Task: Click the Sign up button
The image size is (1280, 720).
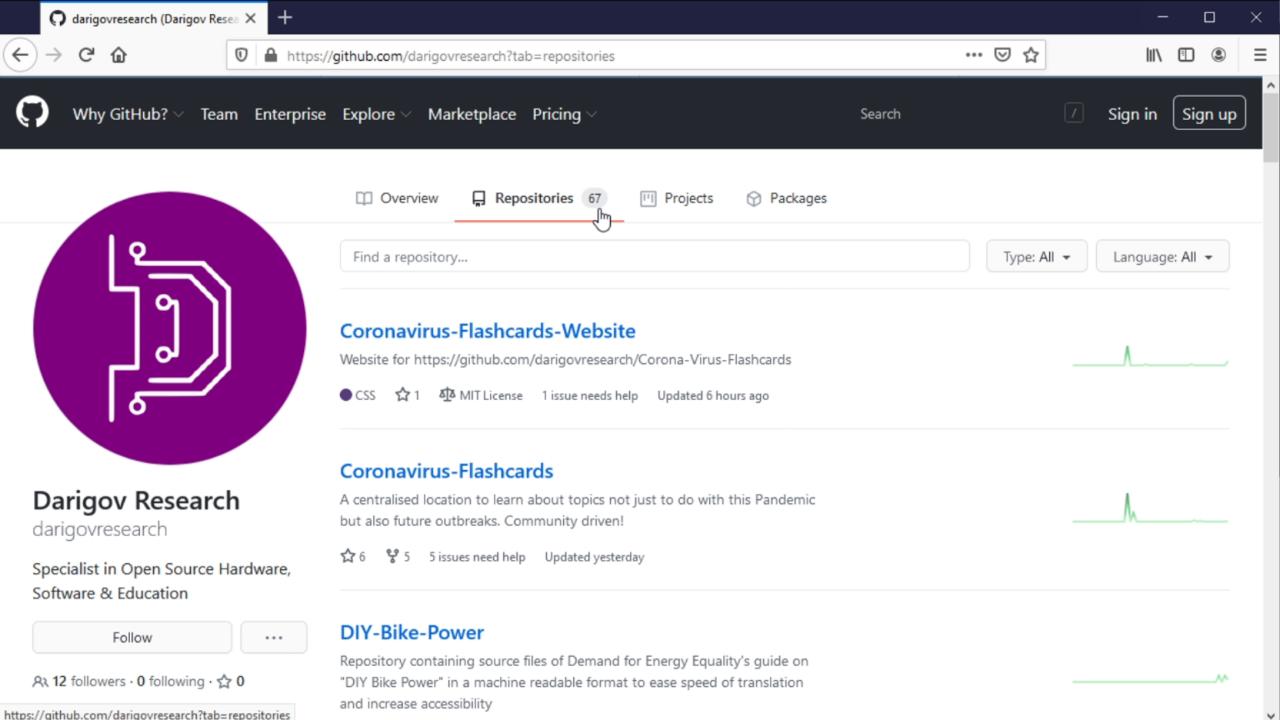Action: [1209, 114]
